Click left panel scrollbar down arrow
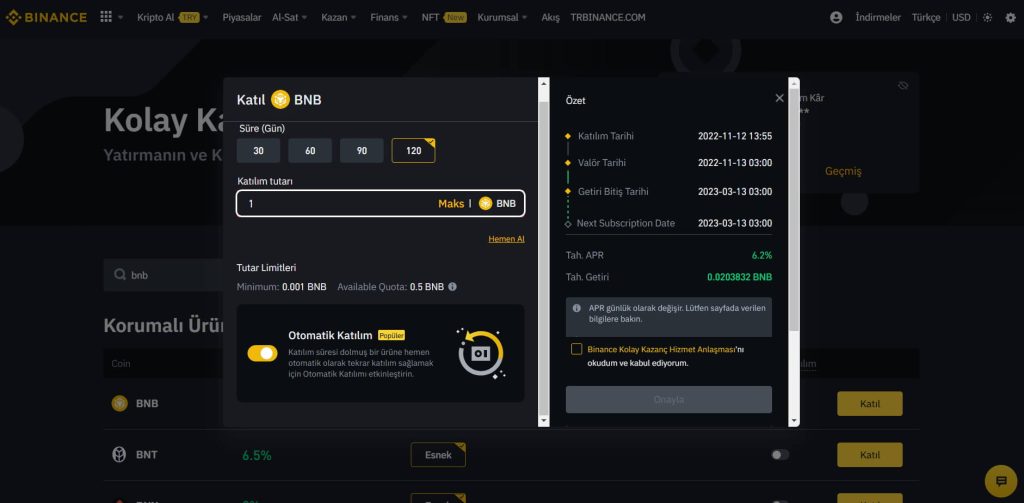Screen dimensions: 1024x503 [543, 421]
